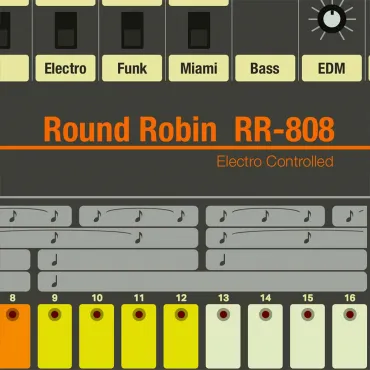Click the half-note bar above step 13
Viewport: 370px width, 370px height.
click(x=286, y=260)
